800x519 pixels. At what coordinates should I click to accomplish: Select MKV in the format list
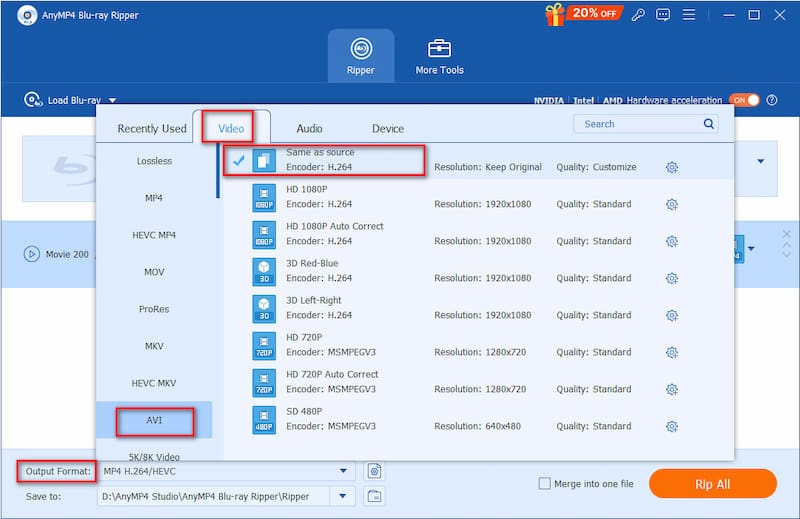[154, 346]
